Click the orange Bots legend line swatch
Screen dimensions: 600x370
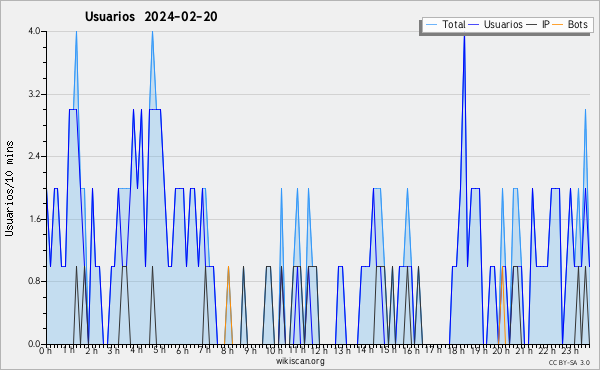pyautogui.click(x=558, y=24)
